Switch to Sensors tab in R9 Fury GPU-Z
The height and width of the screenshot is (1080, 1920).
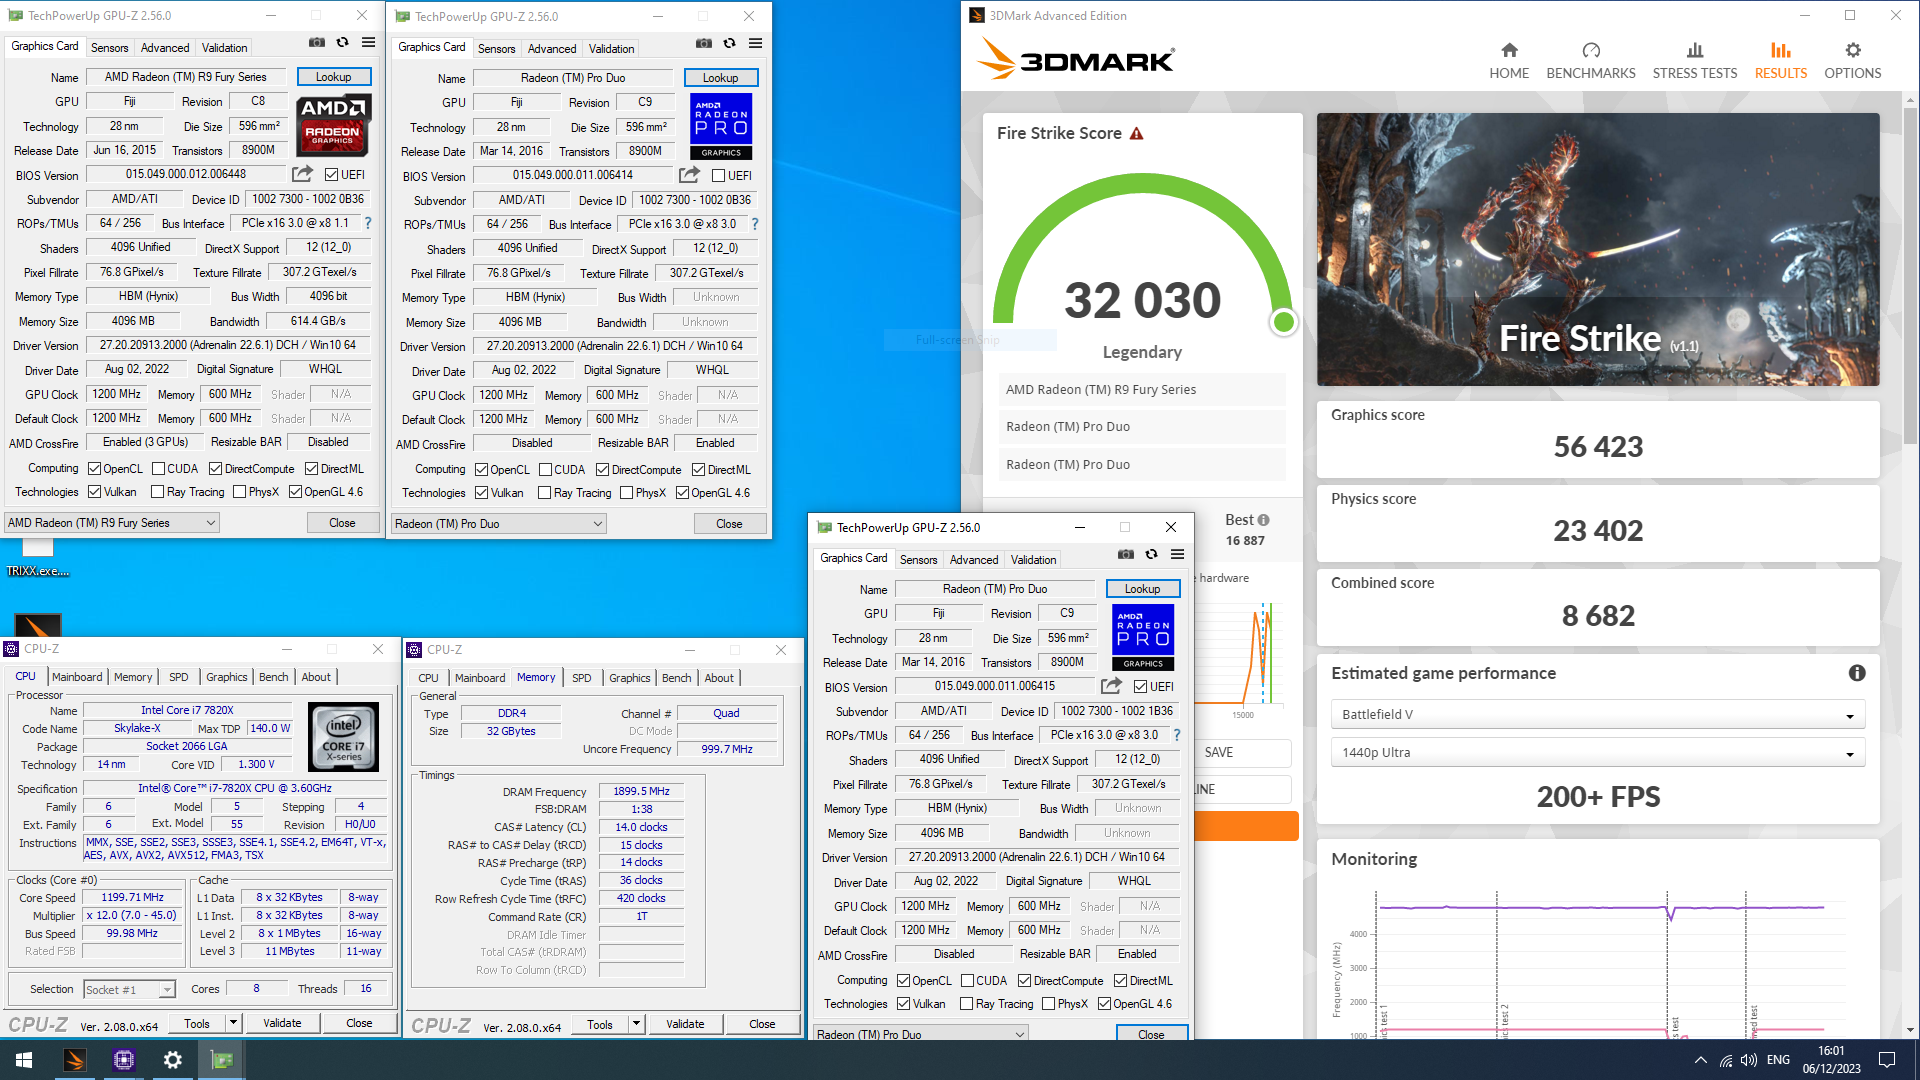coord(109,48)
